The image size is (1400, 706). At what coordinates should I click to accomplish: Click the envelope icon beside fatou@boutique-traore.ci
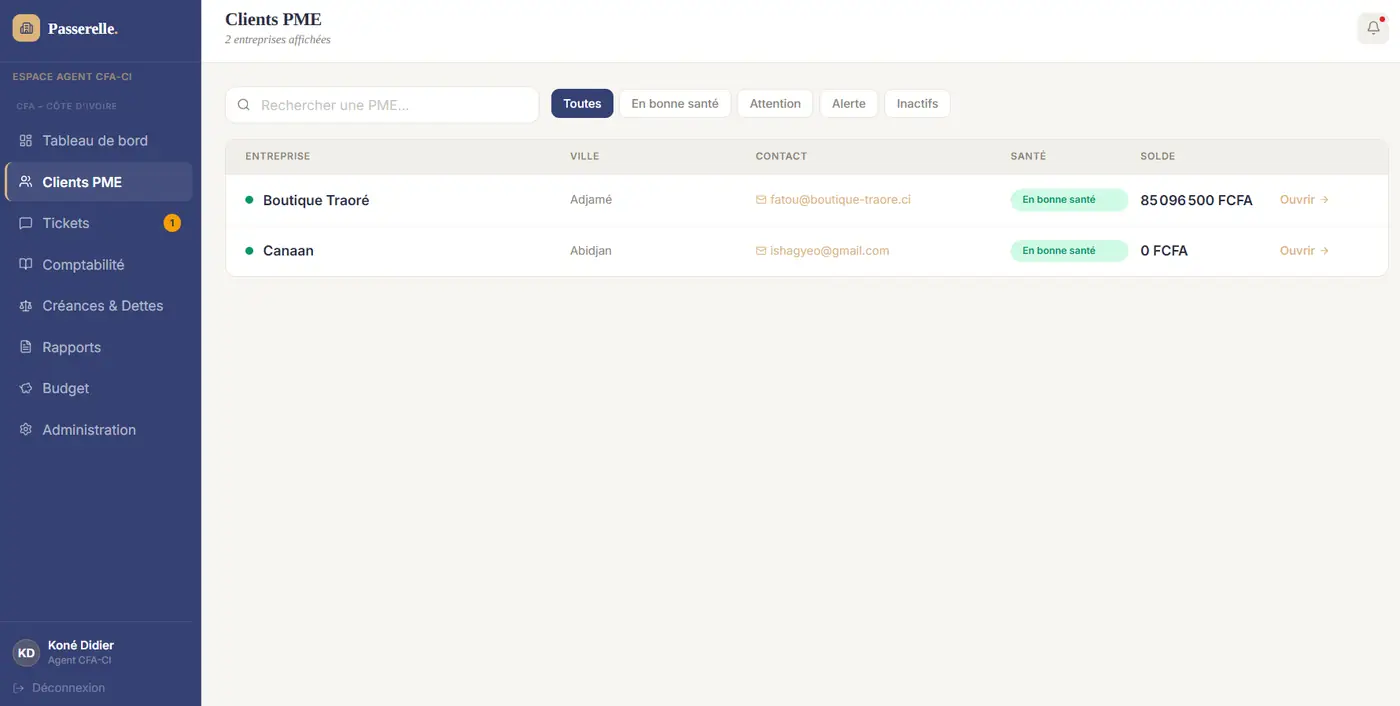(x=761, y=200)
